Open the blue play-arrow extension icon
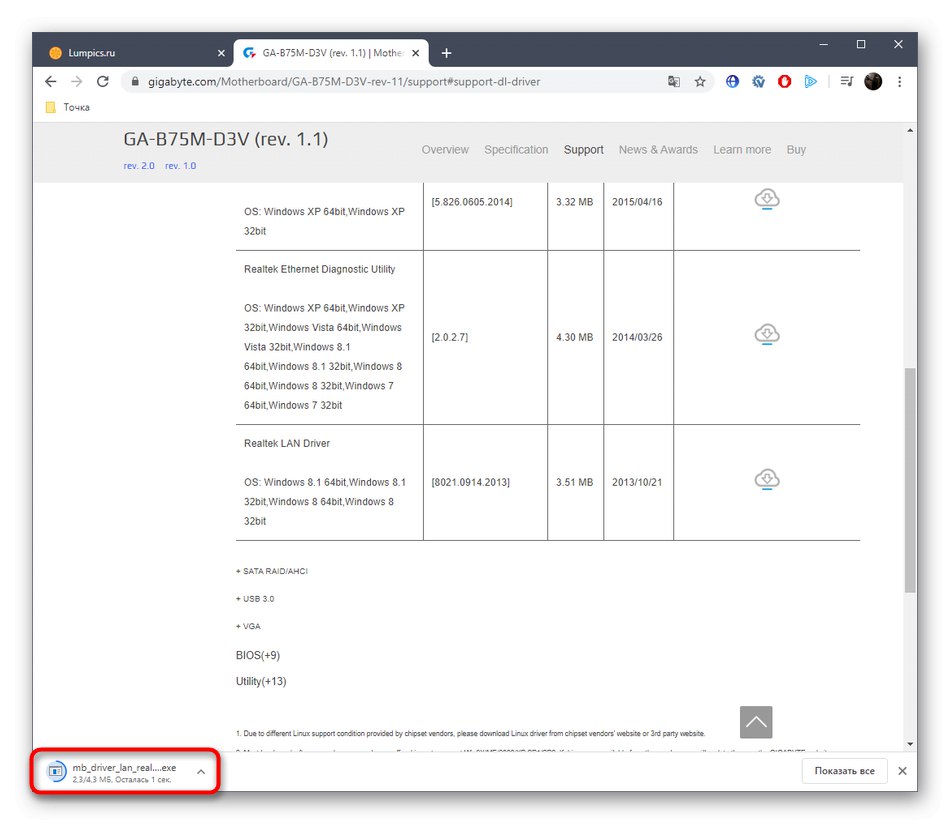Image resolution: width=950 pixels, height=824 pixels. (x=810, y=81)
